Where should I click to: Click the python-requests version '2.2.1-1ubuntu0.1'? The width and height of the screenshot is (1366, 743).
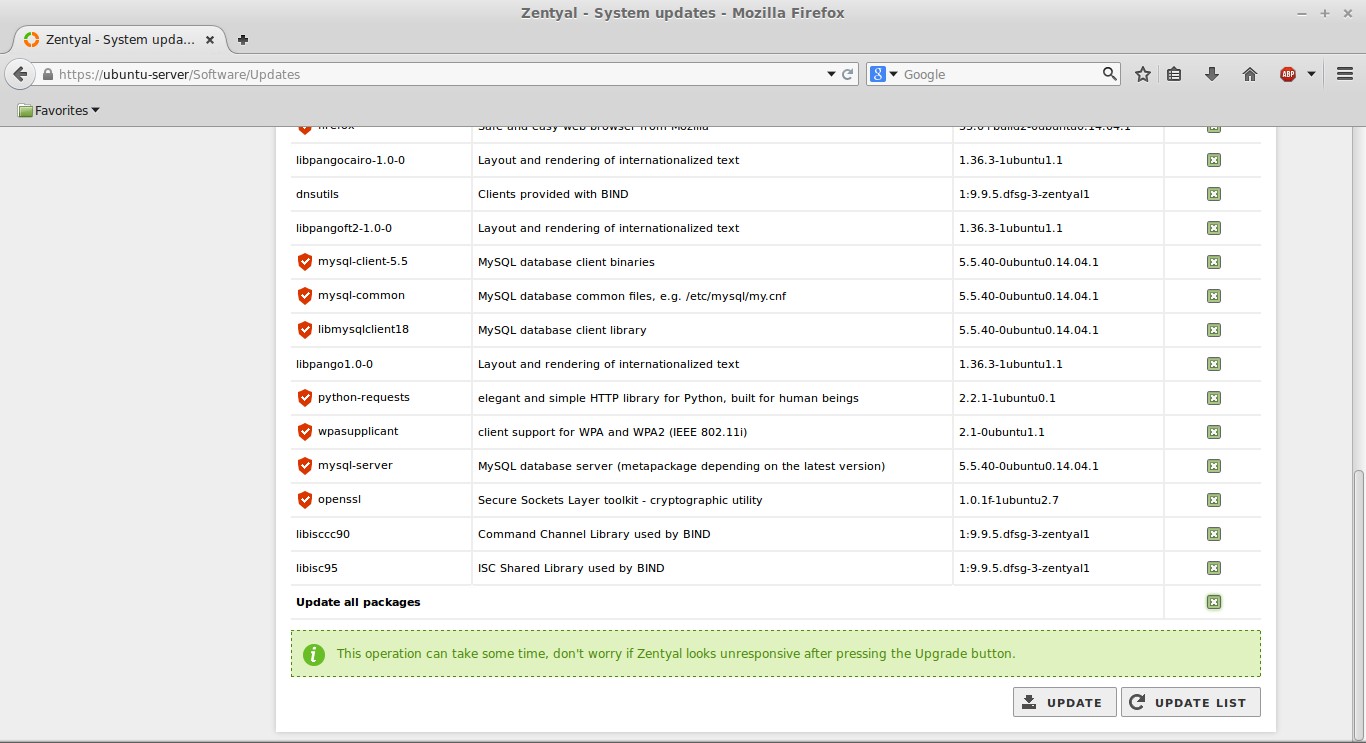coord(1007,398)
